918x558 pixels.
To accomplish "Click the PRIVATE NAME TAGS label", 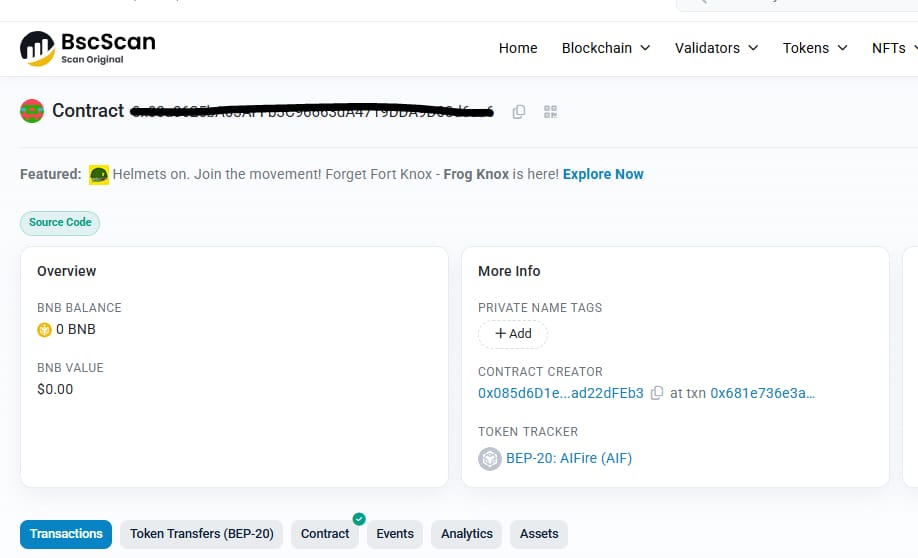I will [540, 308].
